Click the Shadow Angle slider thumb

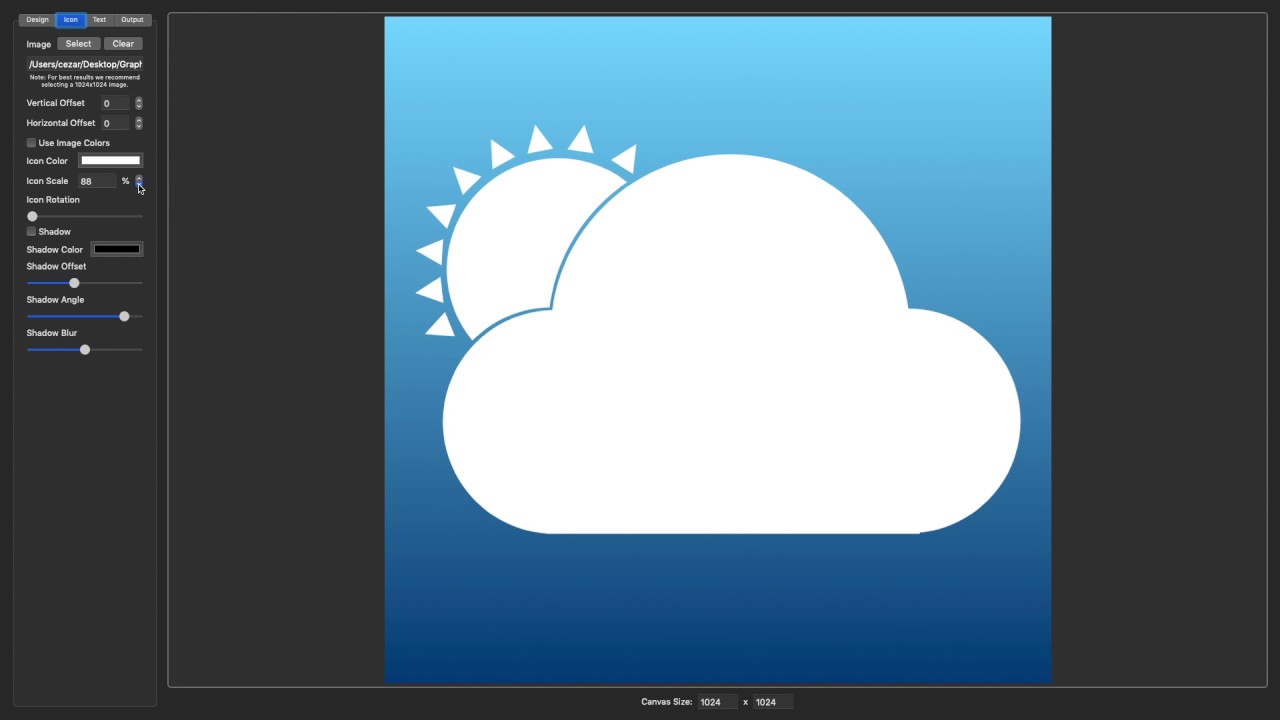(124, 316)
